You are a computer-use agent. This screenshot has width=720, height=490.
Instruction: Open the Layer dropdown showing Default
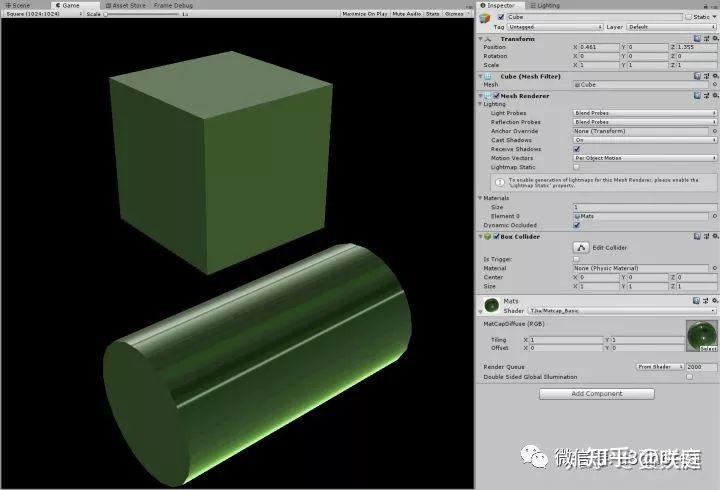671,27
